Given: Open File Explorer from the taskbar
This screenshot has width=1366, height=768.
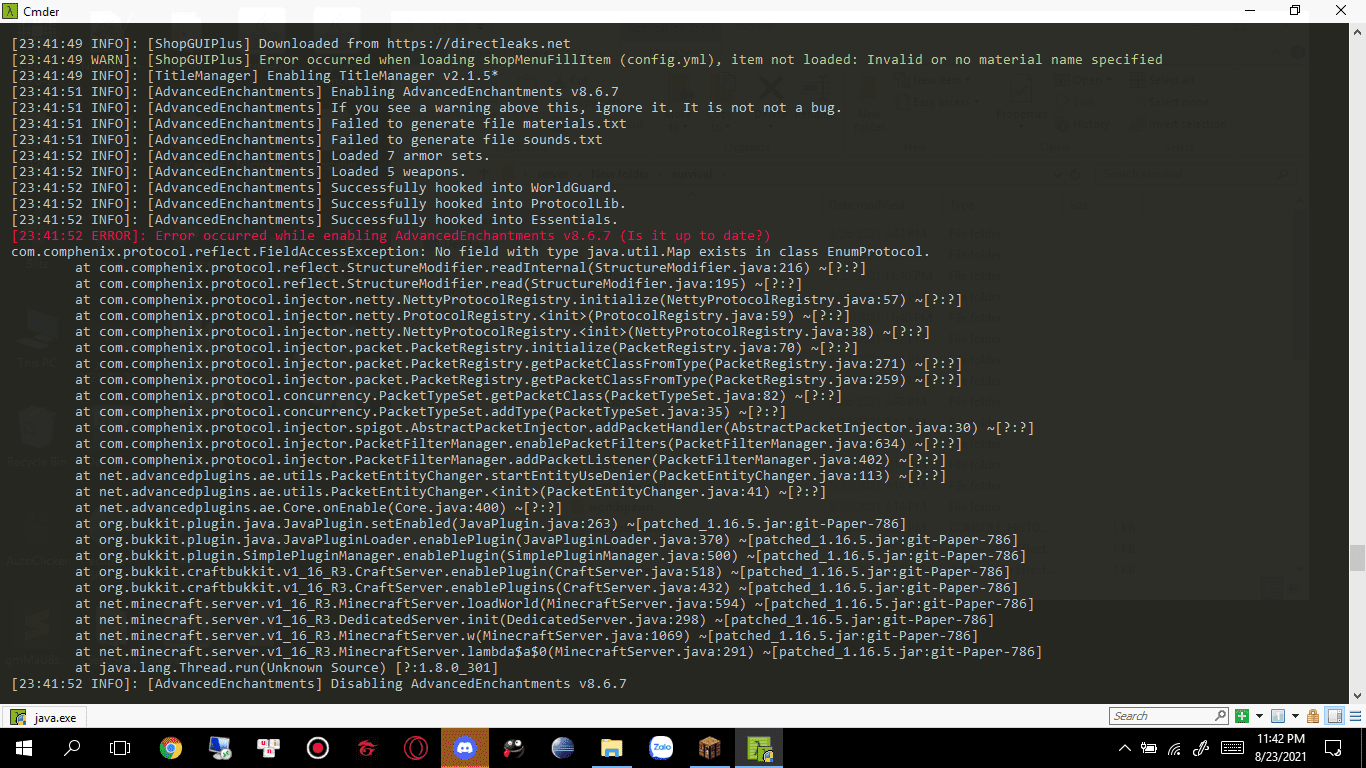Looking at the screenshot, I should click(612, 747).
